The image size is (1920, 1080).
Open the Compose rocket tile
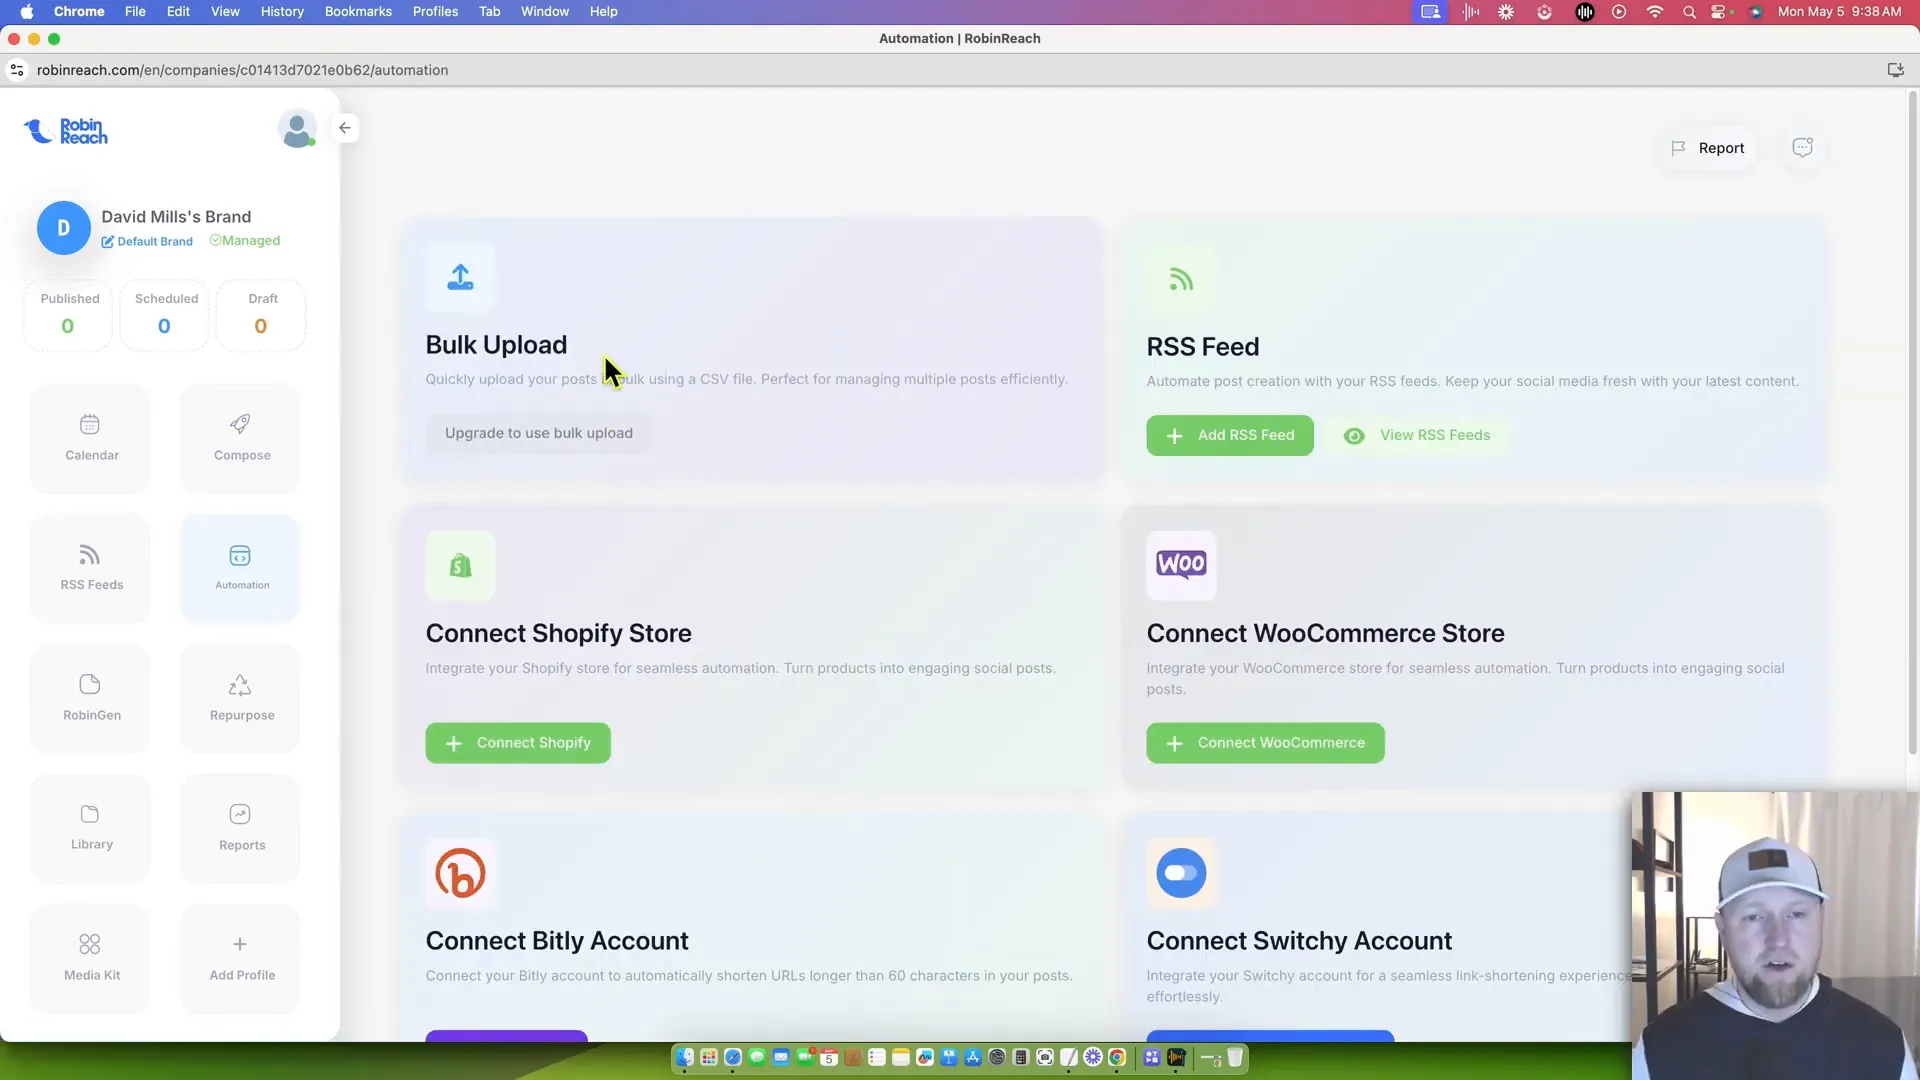pyautogui.click(x=241, y=438)
